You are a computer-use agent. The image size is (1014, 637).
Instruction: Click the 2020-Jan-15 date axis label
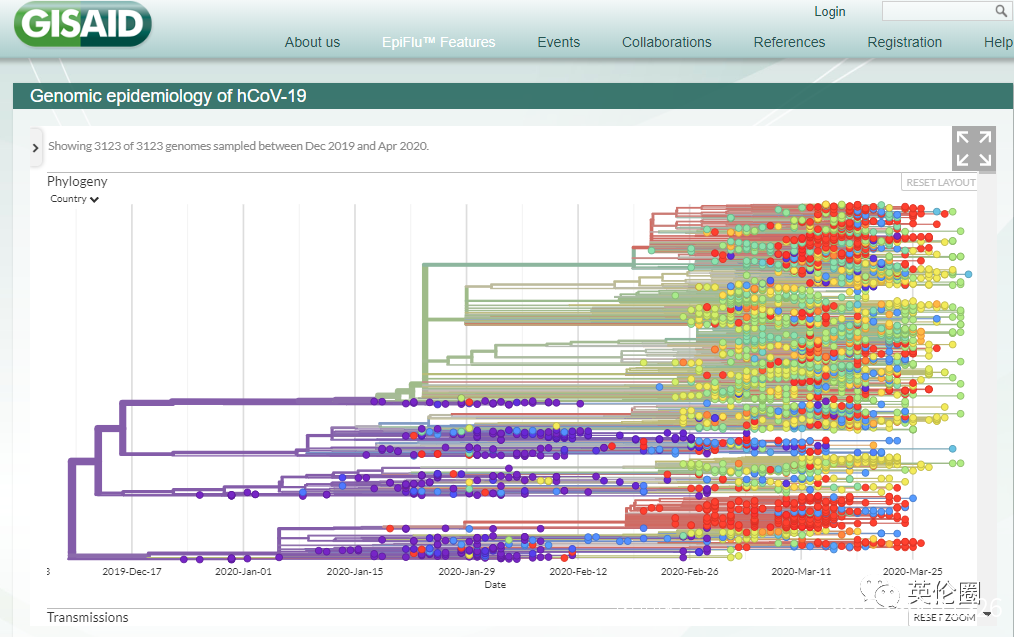tap(355, 572)
